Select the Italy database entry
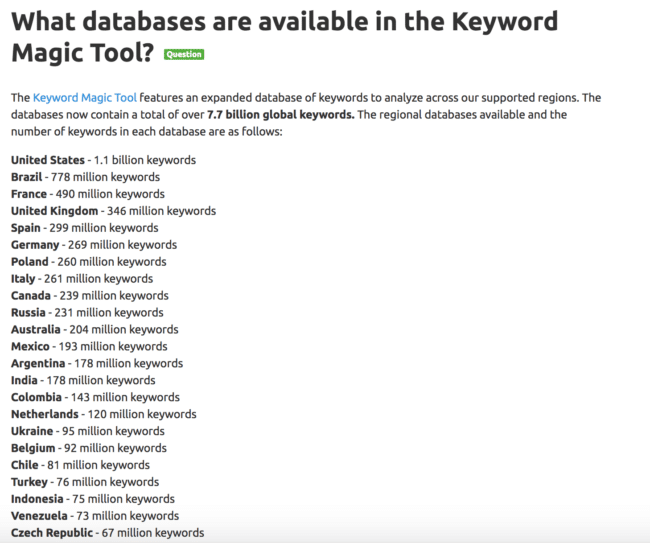The height and width of the screenshot is (543, 650). coord(82,279)
